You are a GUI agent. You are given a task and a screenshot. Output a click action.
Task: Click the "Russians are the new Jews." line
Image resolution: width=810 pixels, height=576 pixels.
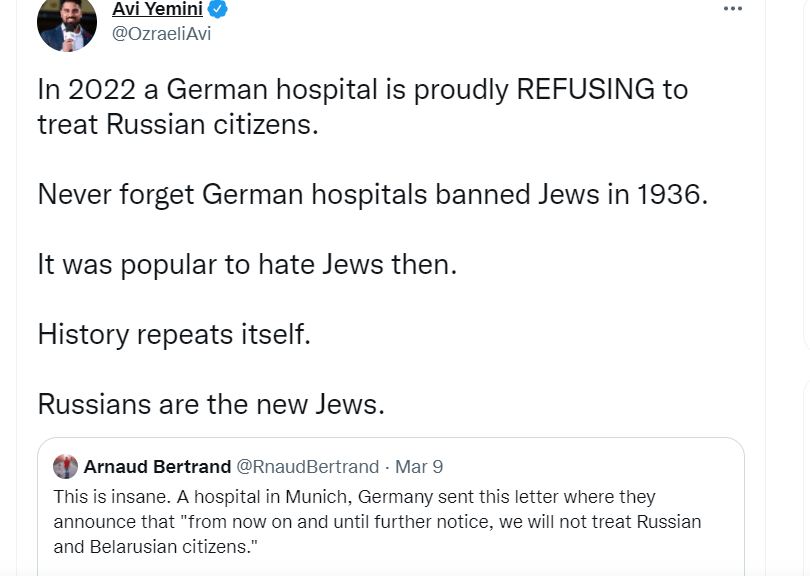[x=211, y=403]
